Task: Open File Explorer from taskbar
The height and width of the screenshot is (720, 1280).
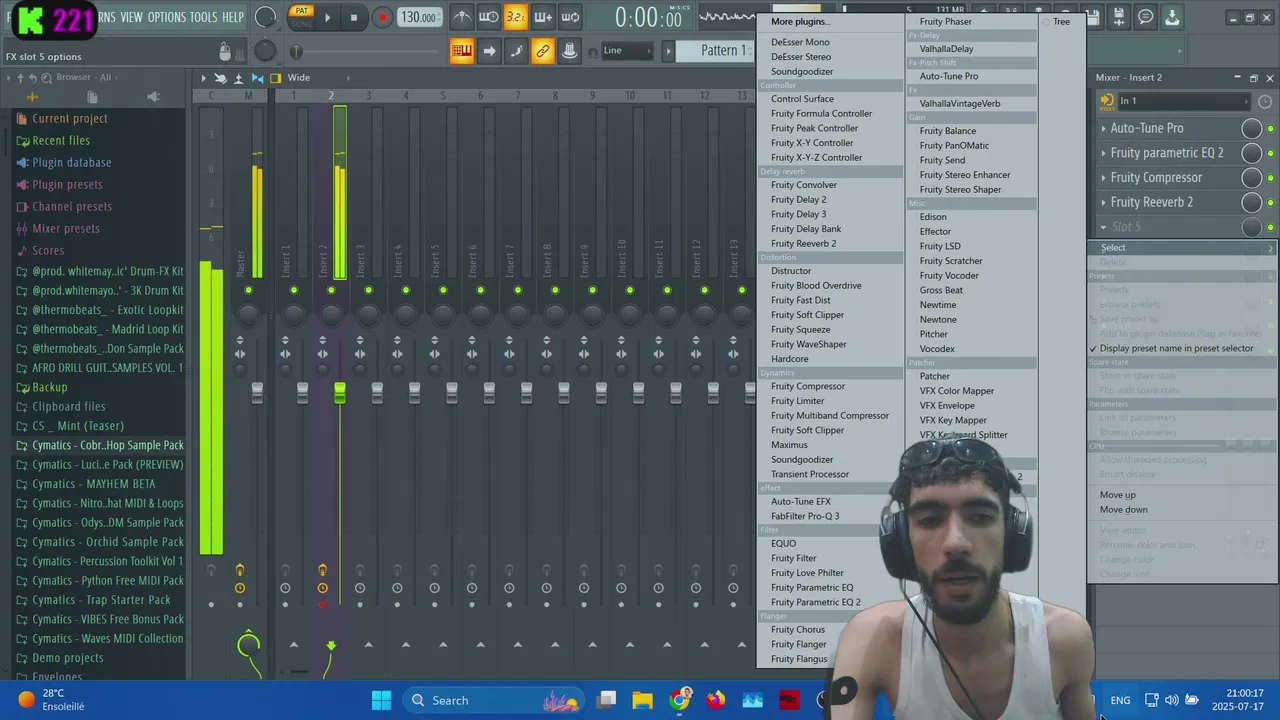Action: point(642,700)
